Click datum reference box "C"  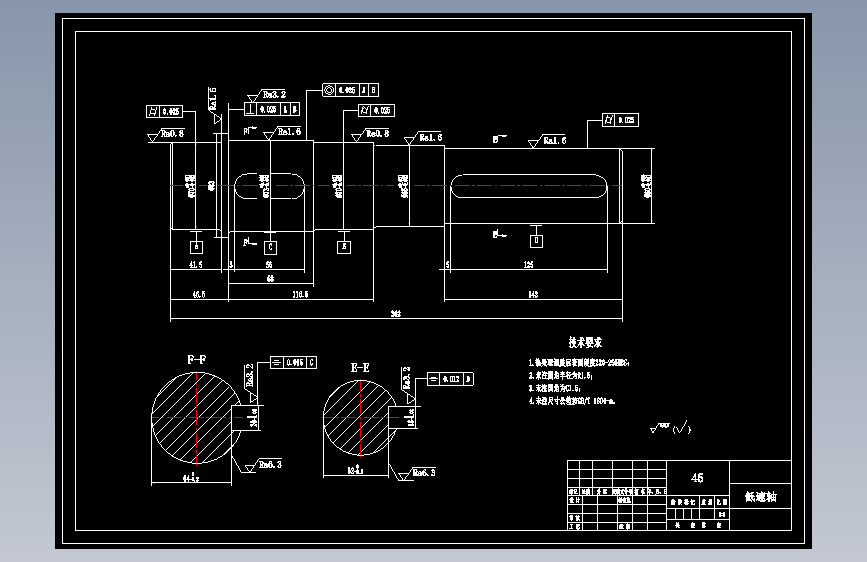(270, 247)
